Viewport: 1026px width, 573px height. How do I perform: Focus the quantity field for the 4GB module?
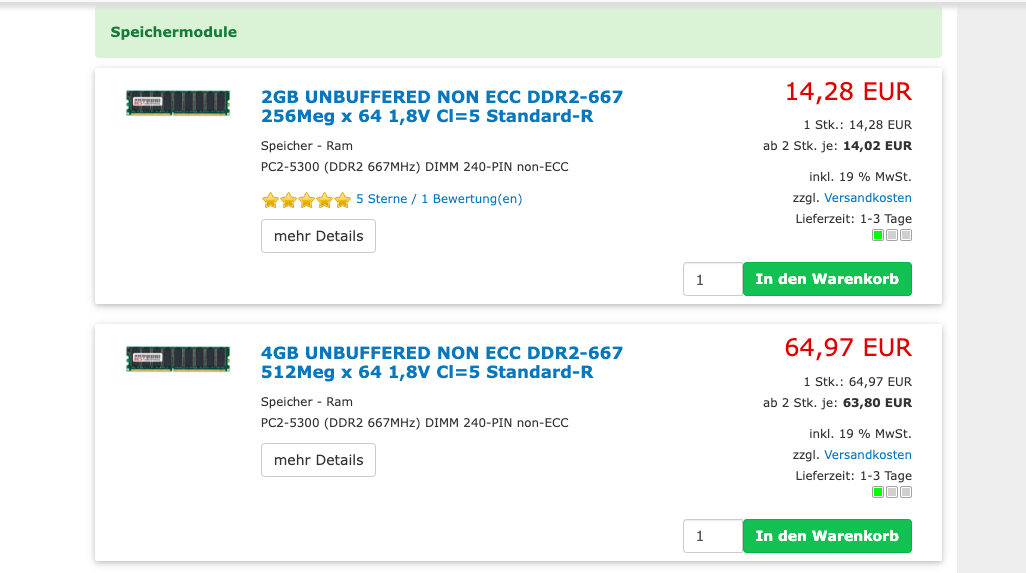[x=712, y=536]
